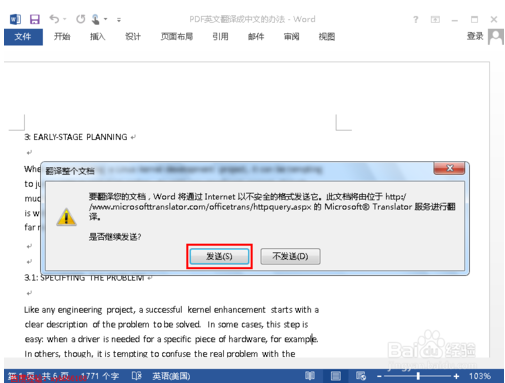
Task: Open proofing errors book icon
Action: point(137,376)
